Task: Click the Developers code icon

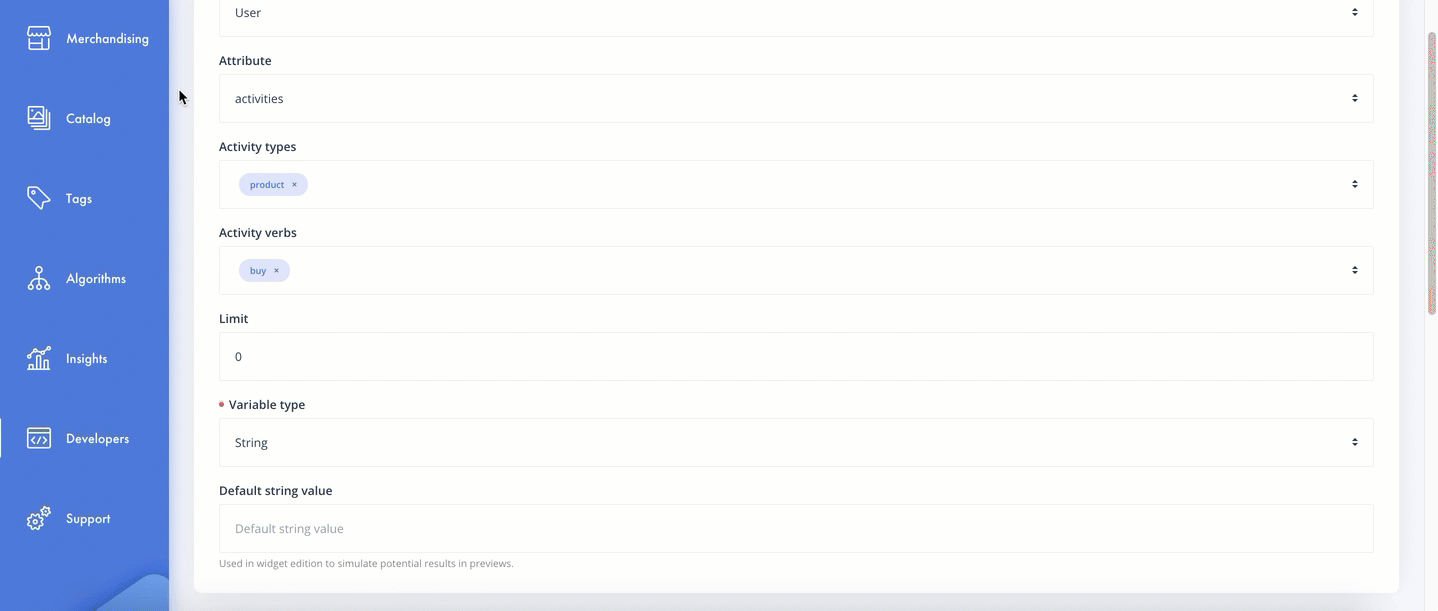Action: pos(39,438)
